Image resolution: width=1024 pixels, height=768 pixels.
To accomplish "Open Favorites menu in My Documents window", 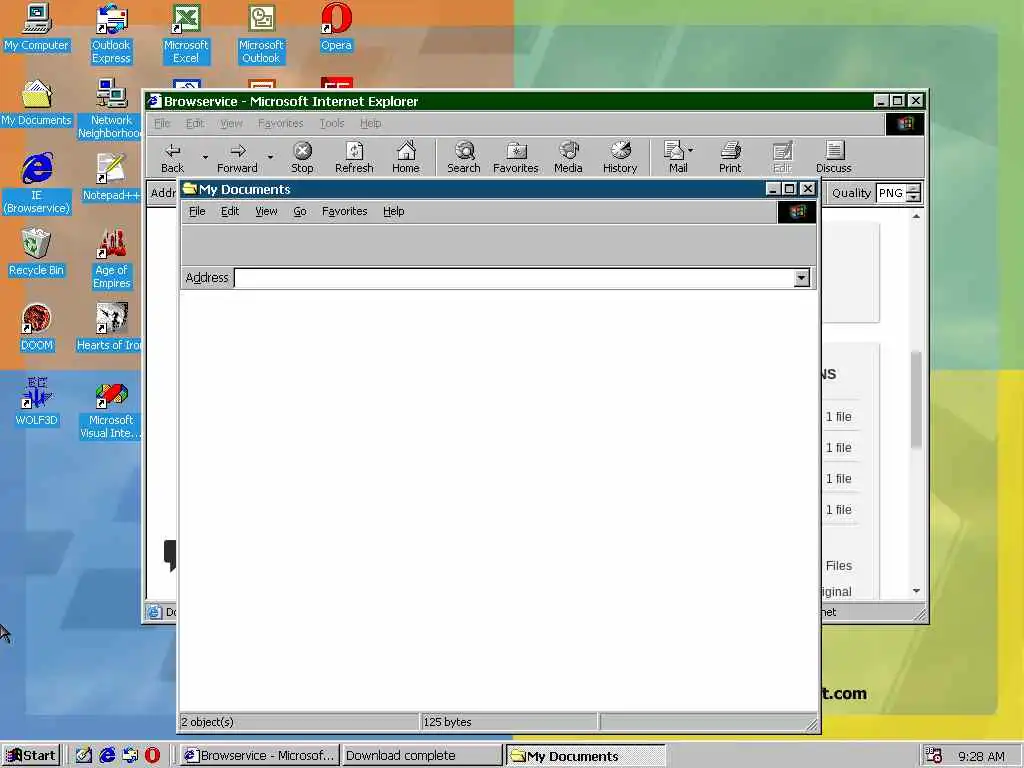I will click(344, 212).
